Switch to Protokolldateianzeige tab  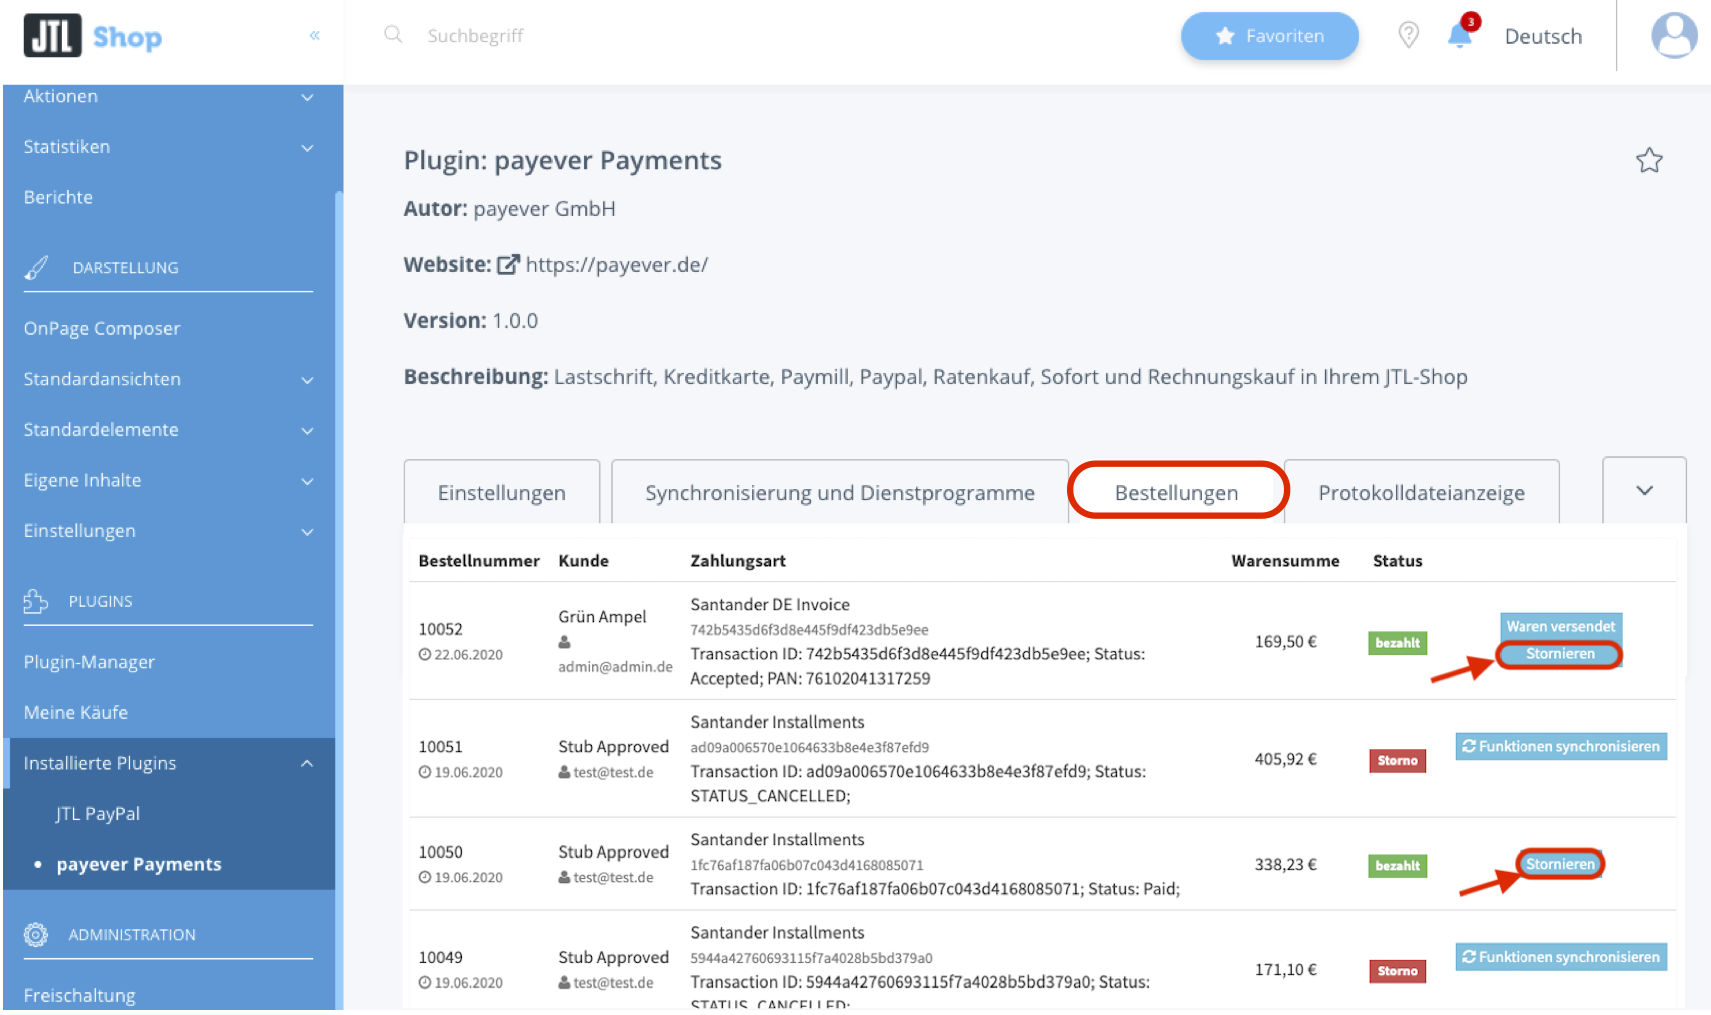coord(1421,492)
